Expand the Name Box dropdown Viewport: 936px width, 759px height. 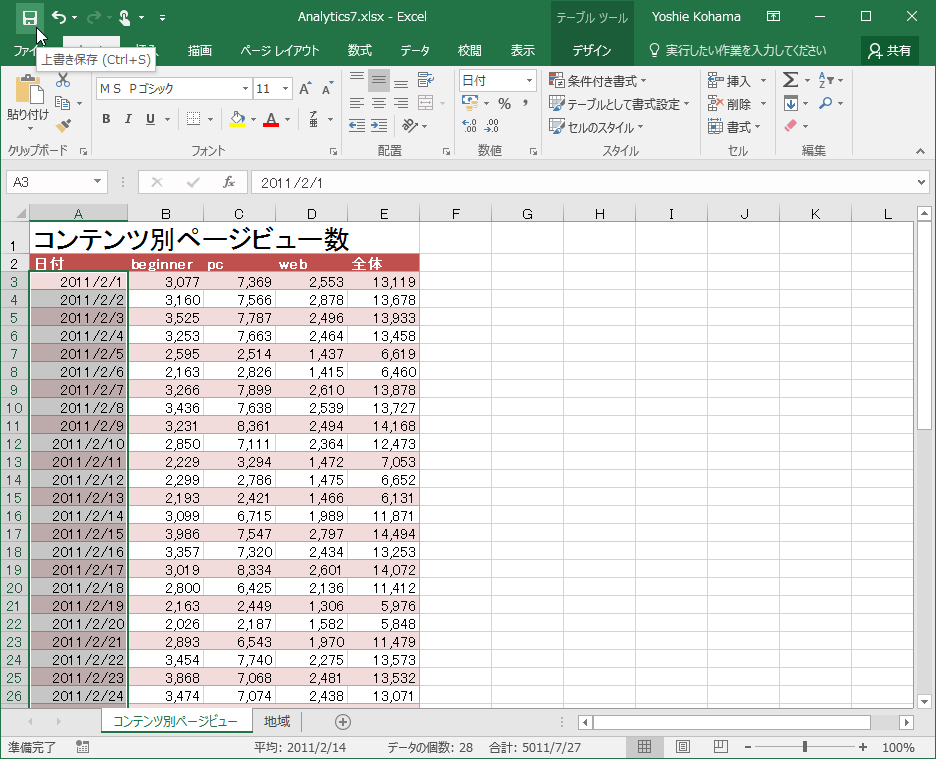[97, 182]
